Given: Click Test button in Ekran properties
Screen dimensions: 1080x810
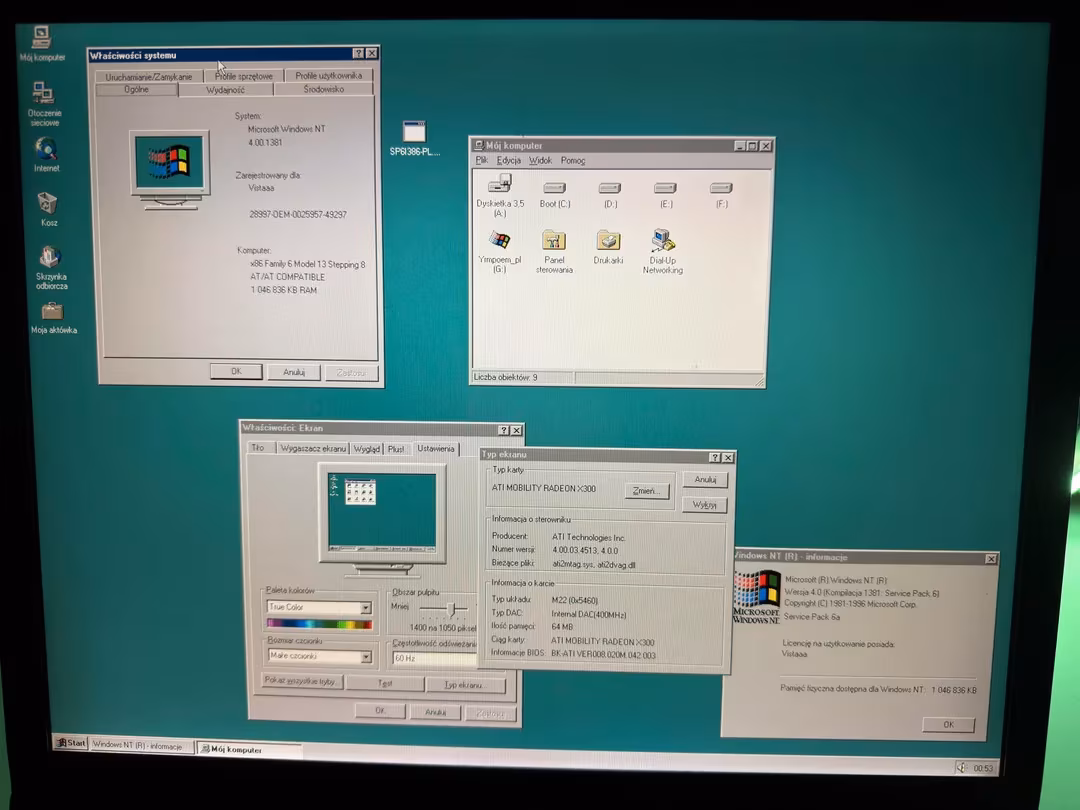Looking at the screenshot, I should pyautogui.click(x=385, y=683).
